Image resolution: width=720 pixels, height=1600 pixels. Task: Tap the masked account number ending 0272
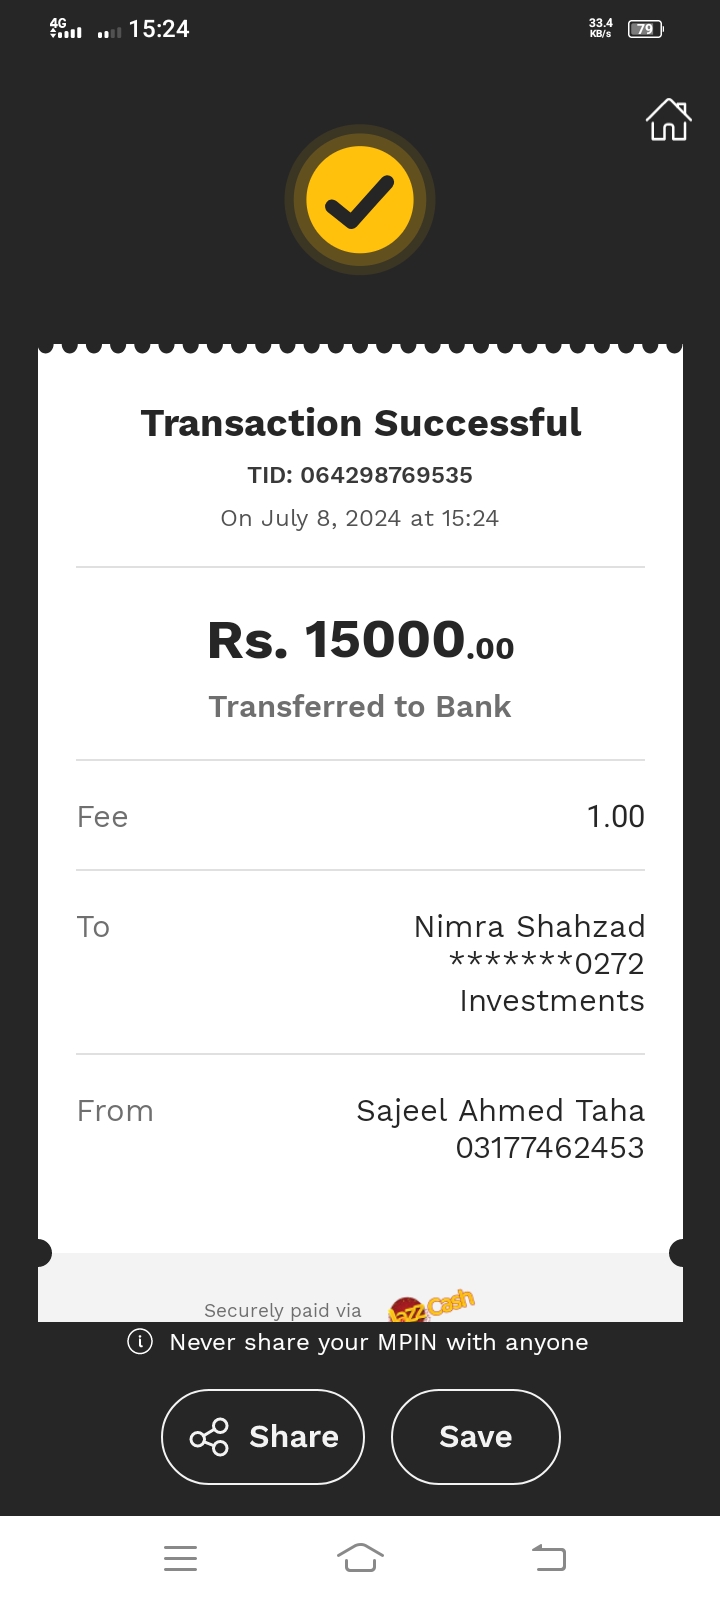coord(547,964)
